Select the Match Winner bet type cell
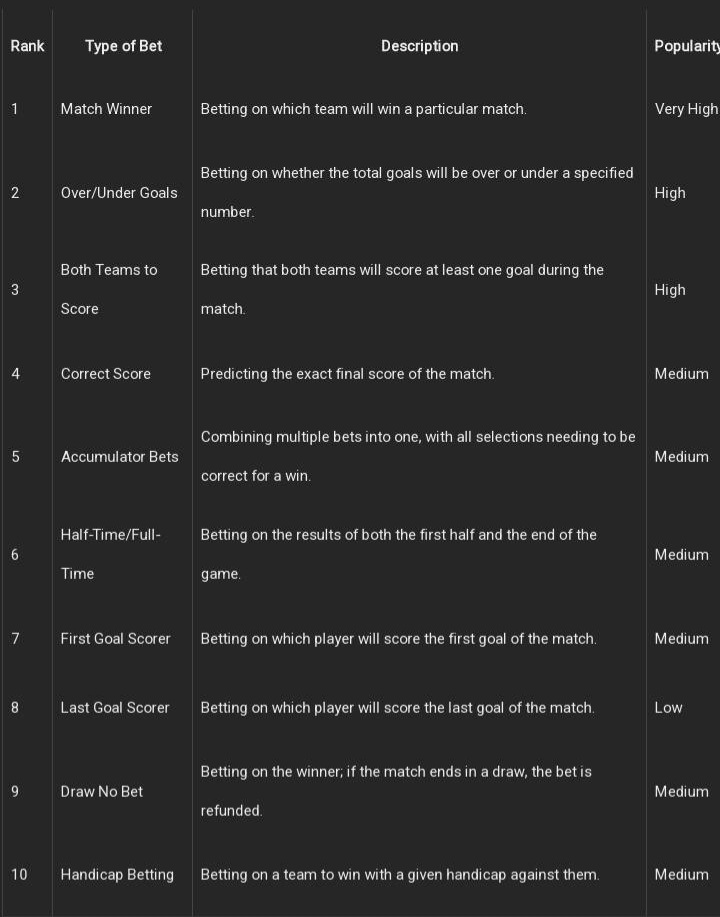This screenshot has height=917, width=720. pyautogui.click(x=106, y=109)
